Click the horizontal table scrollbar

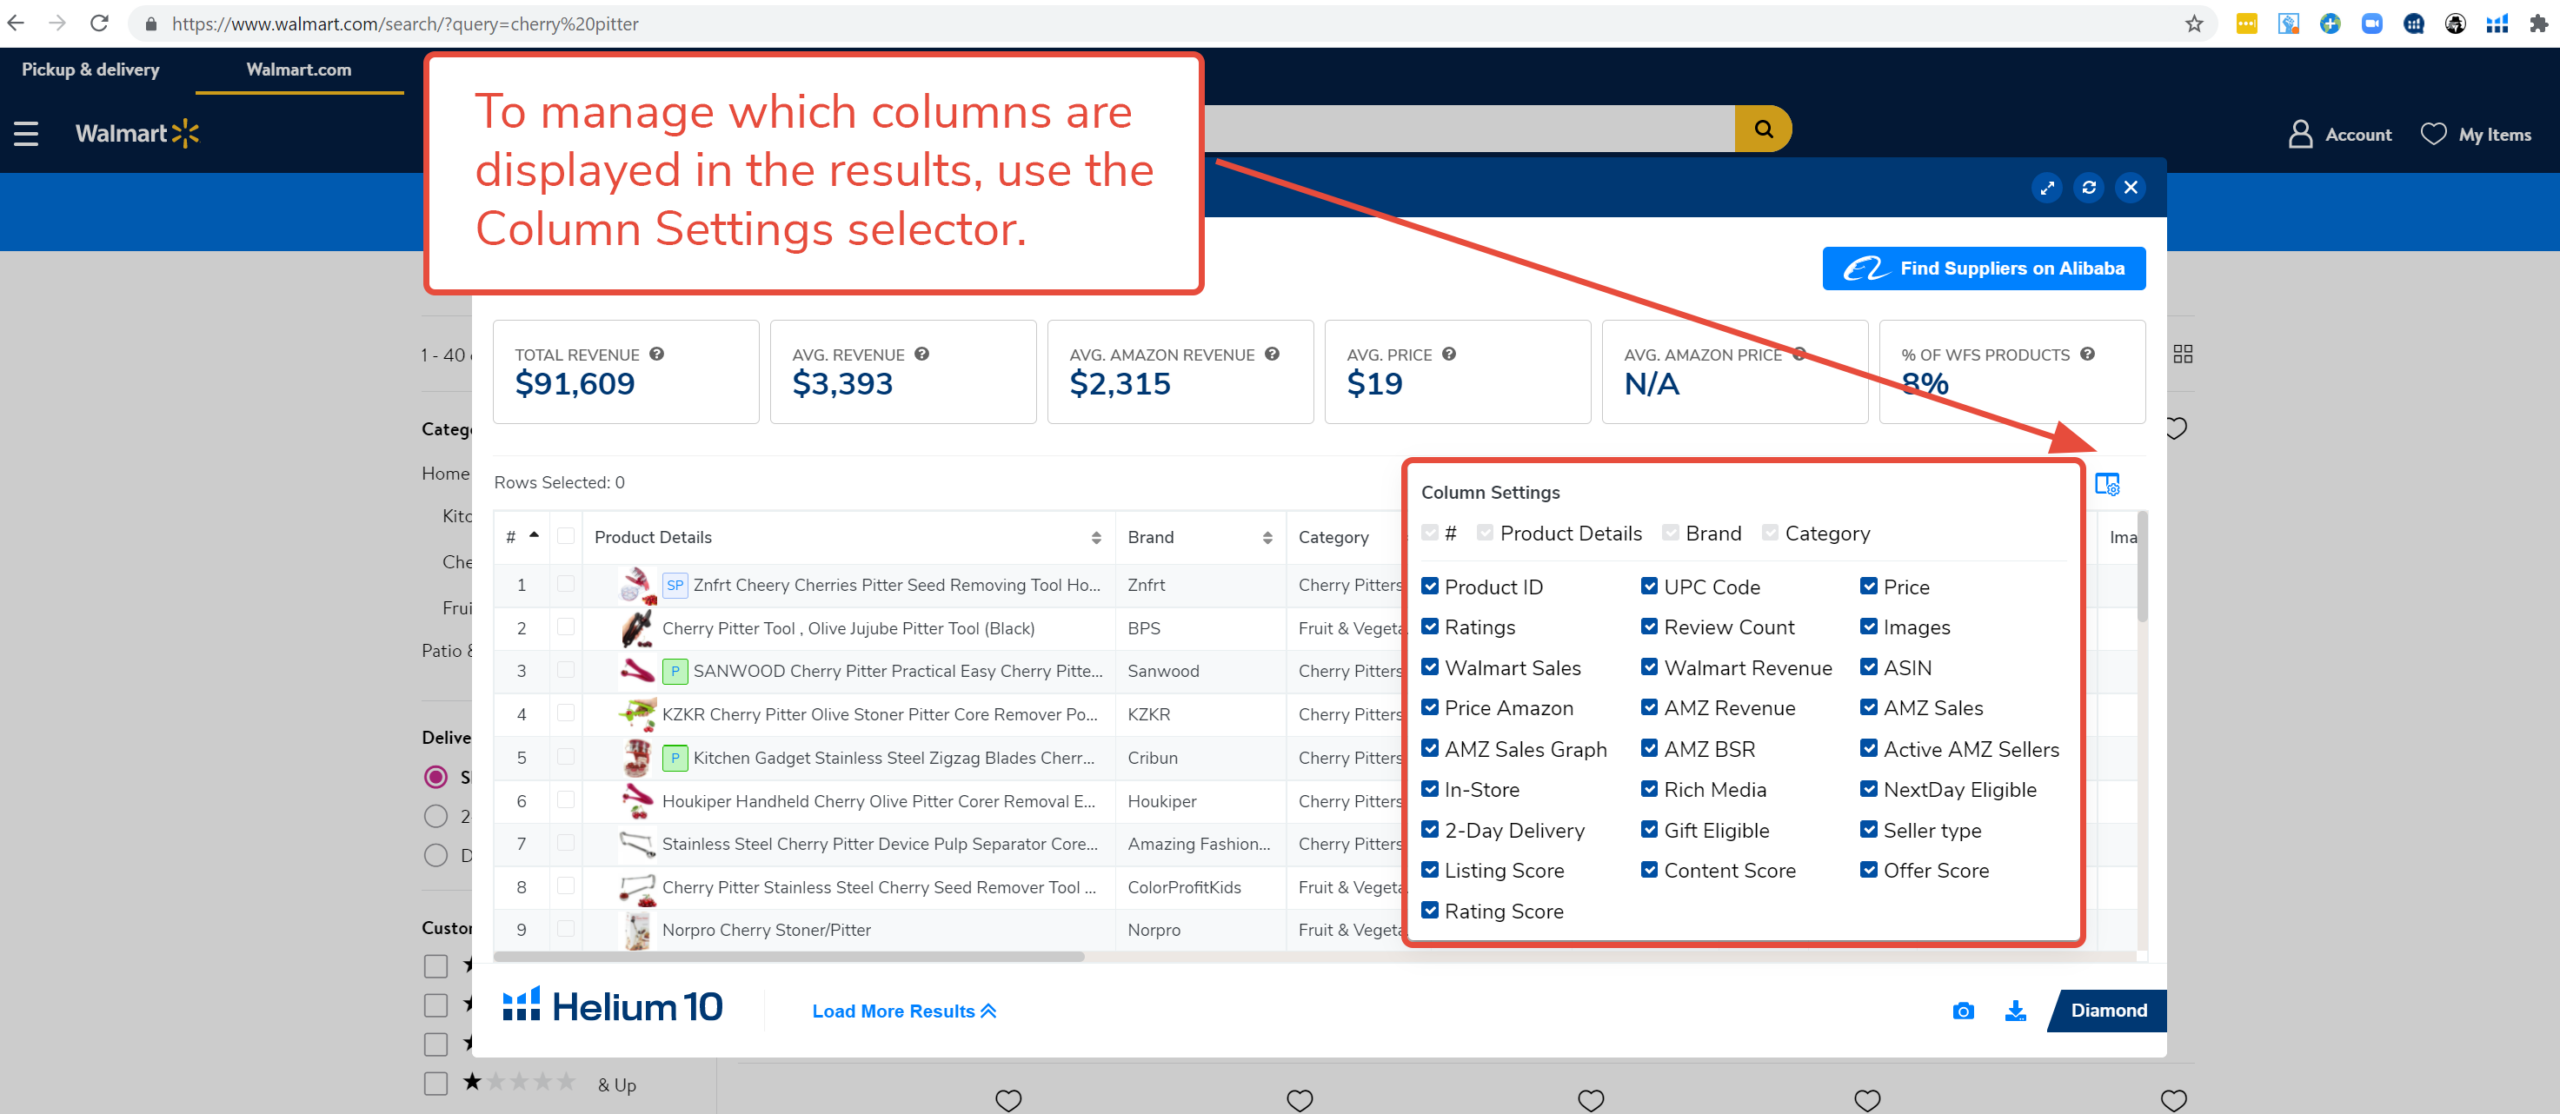coord(790,957)
